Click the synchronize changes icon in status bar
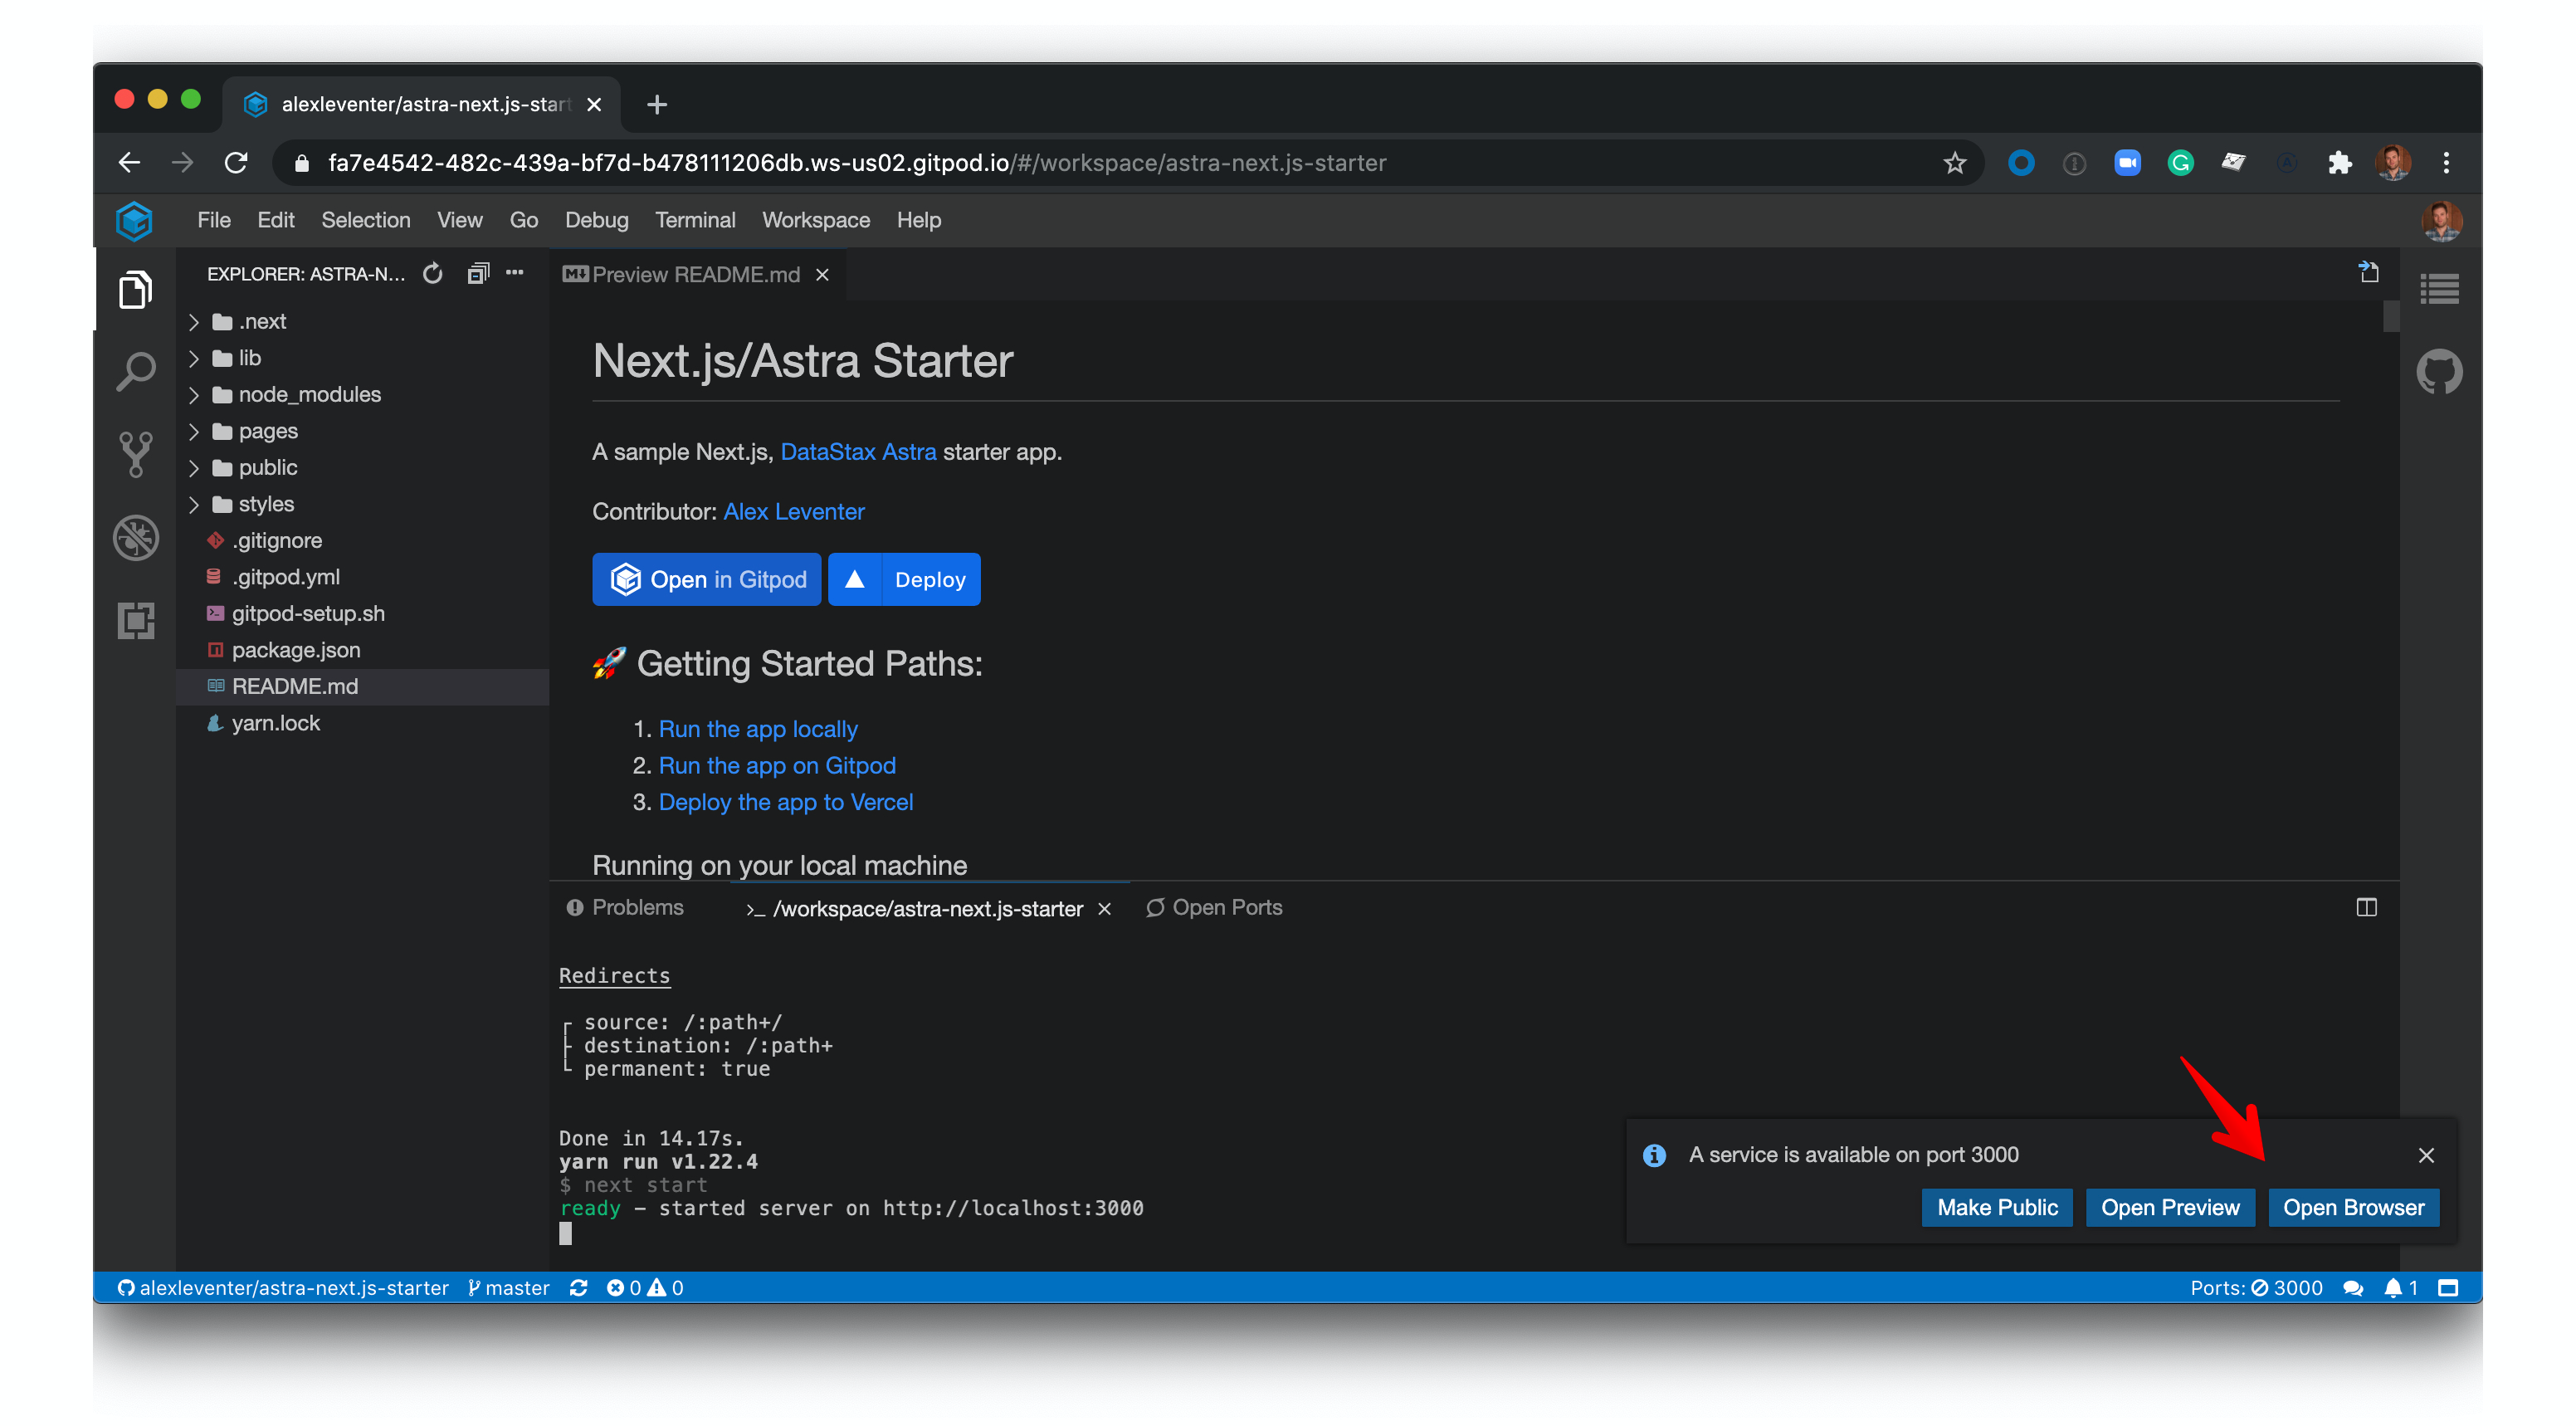The image size is (2576, 1426). click(x=578, y=1288)
